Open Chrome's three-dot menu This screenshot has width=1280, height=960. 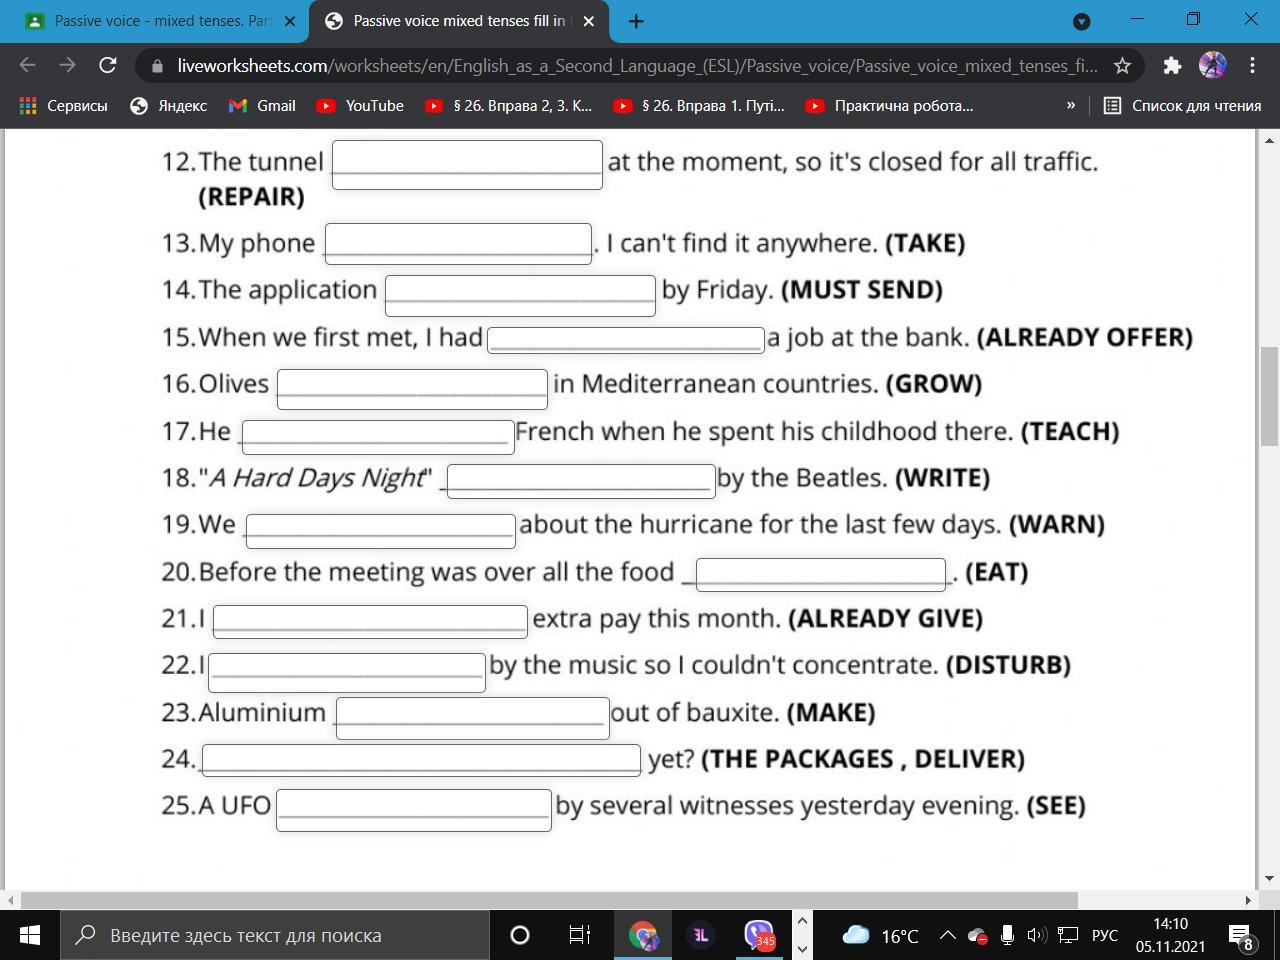click(1252, 65)
